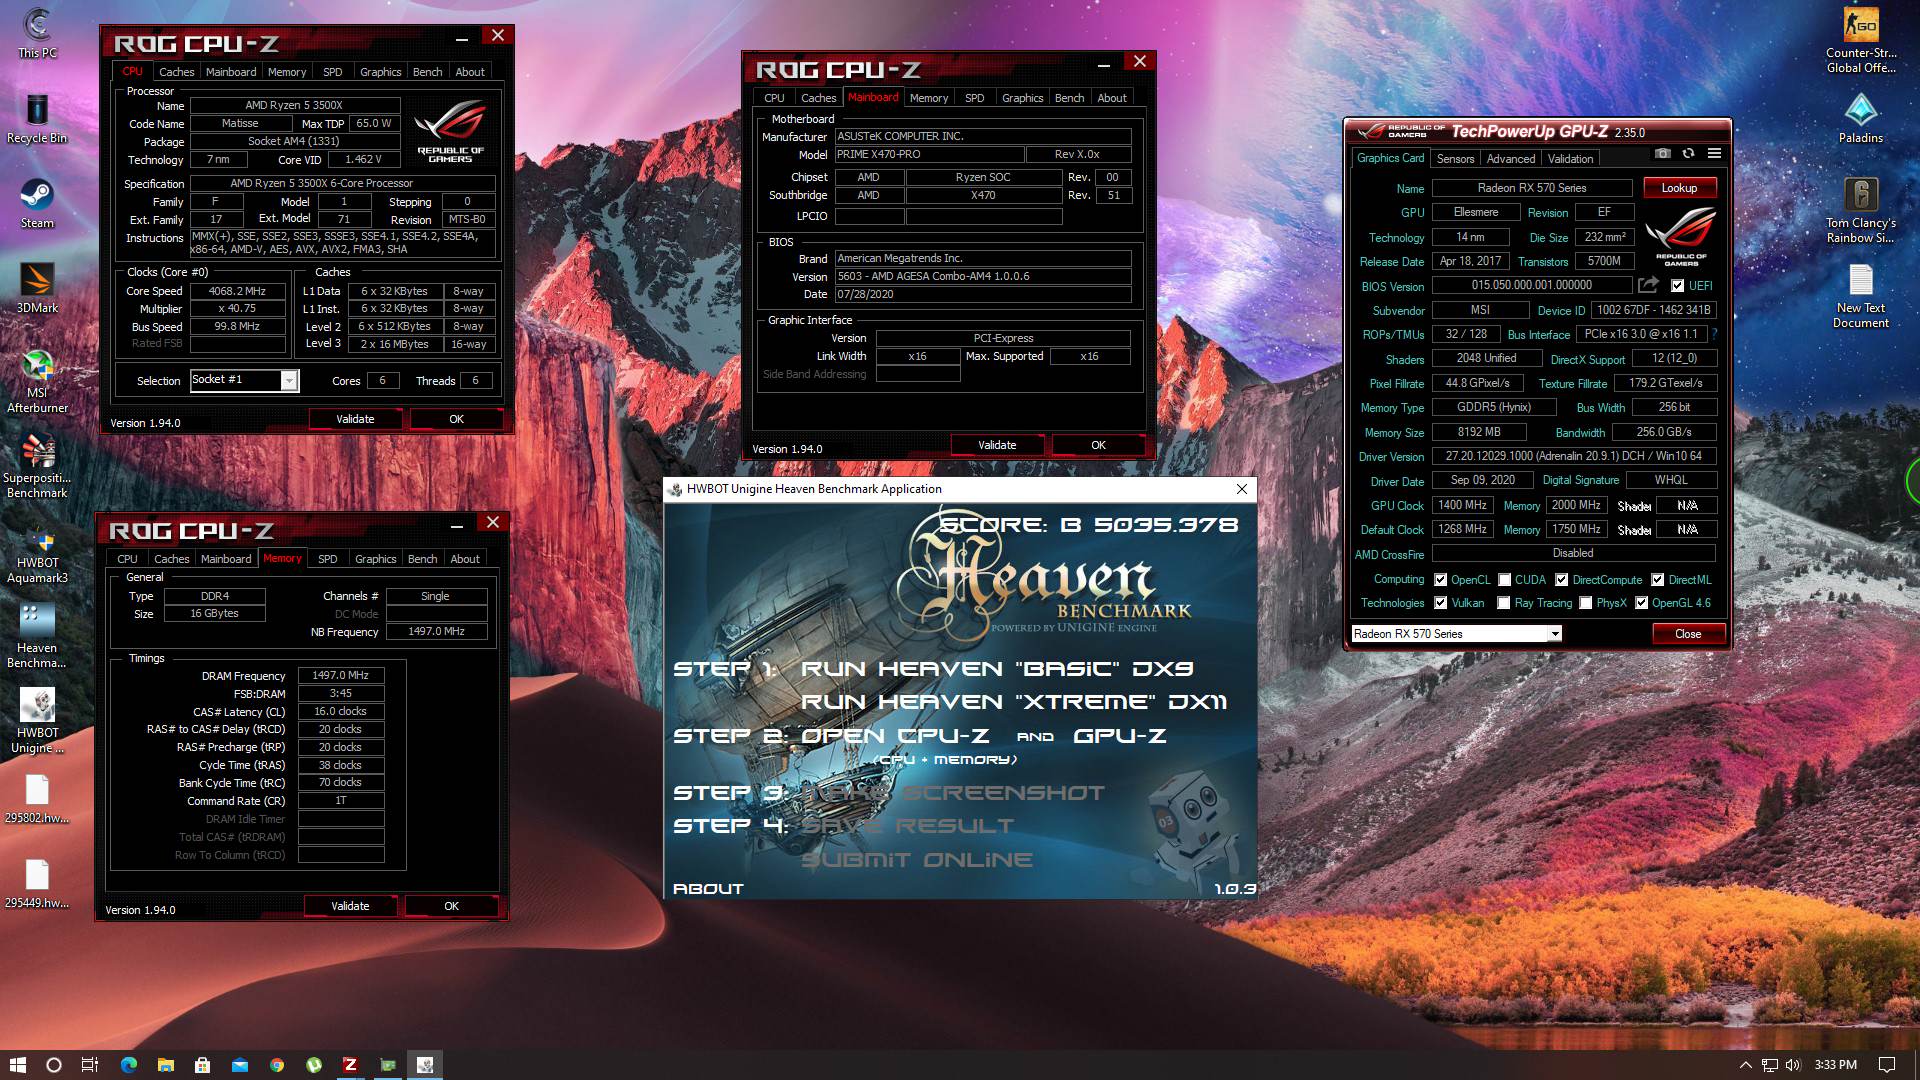Open Bench tab in Mainboard CPU-Z window

[x=1069, y=98]
